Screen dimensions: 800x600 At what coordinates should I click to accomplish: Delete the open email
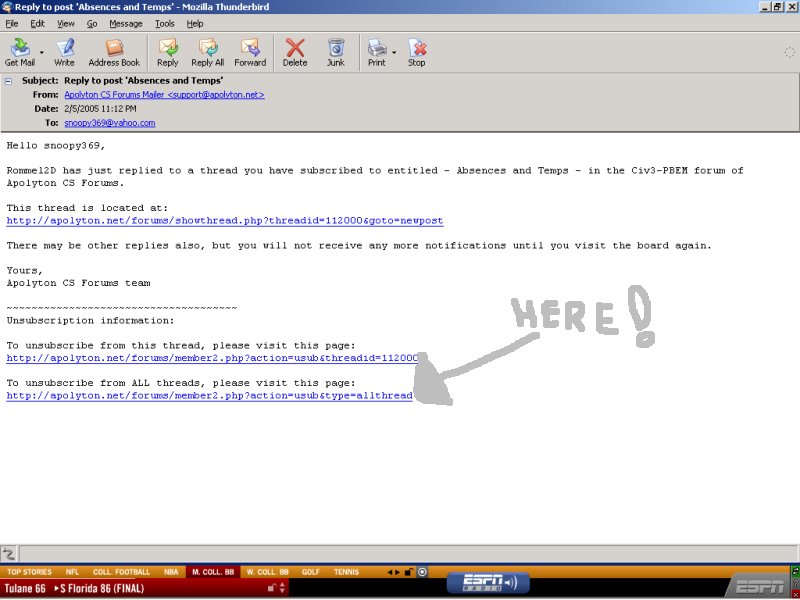[x=295, y=52]
